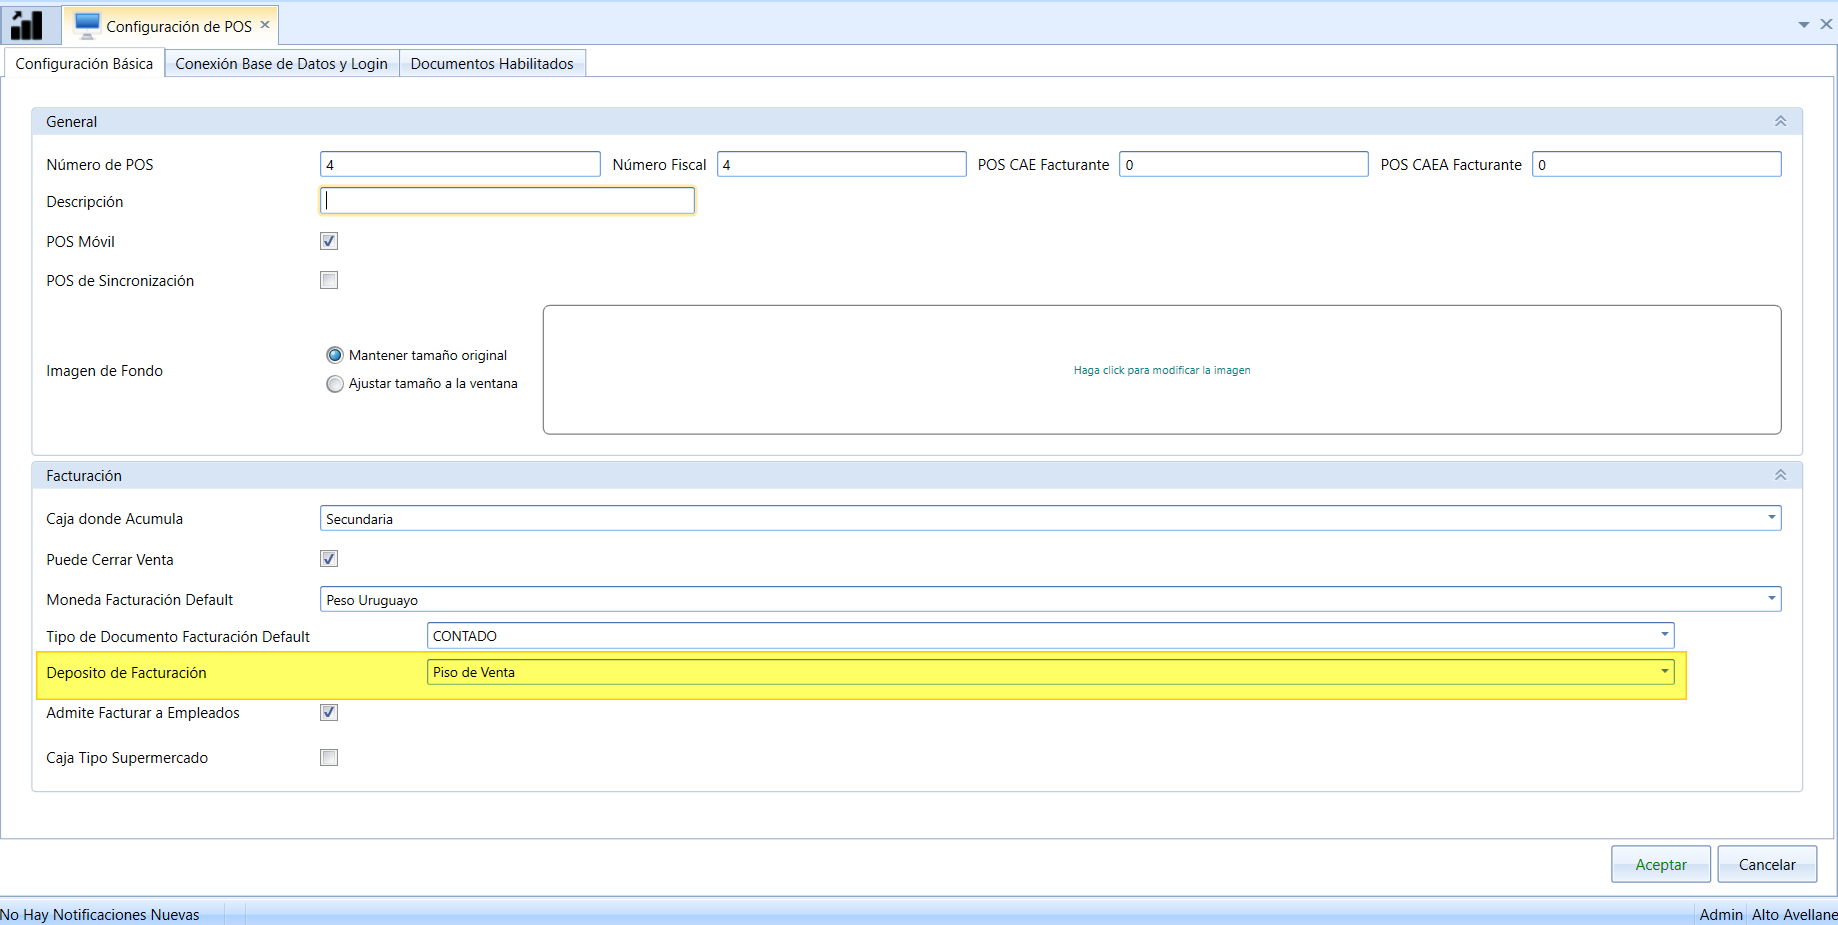Open the tab list dropdown arrow
The height and width of the screenshot is (925, 1838).
pos(1804,25)
